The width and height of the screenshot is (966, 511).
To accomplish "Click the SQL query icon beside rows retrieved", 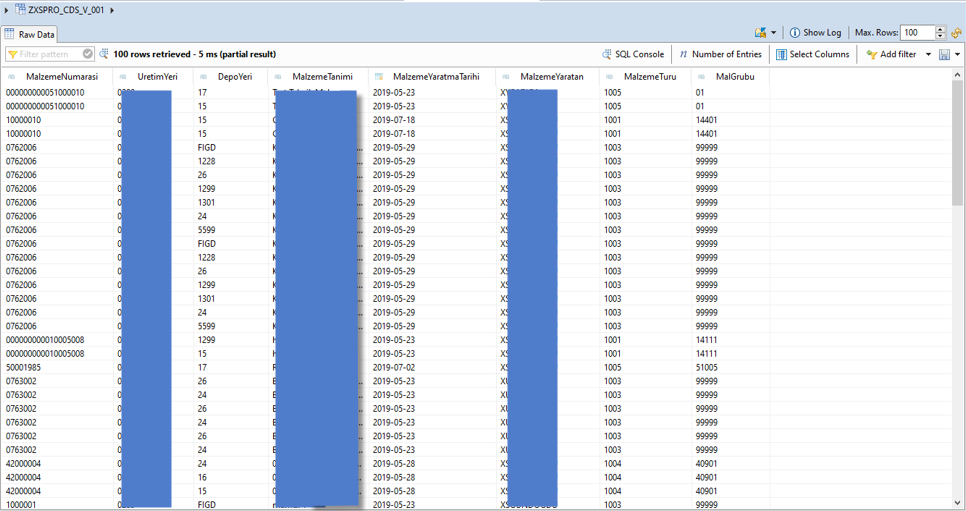I will pyautogui.click(x=104, y=54).
